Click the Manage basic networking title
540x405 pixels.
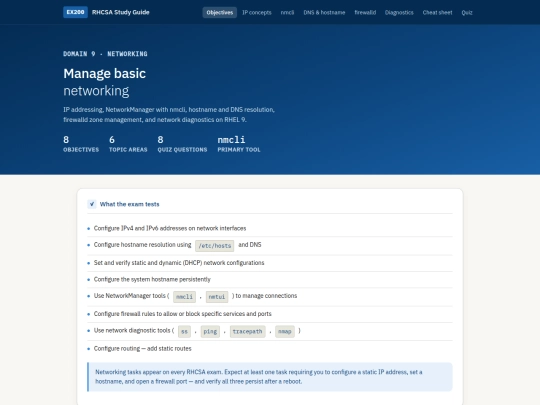(104, 82)
